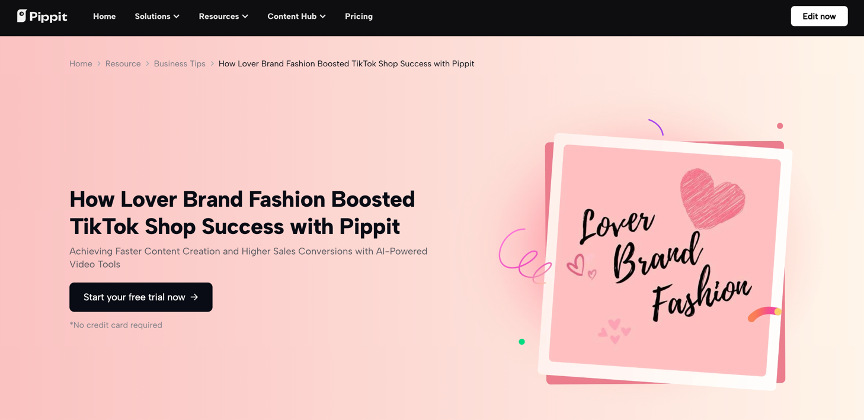This screenshot has height=420, width=864.
Task: Click the Lover Brand Fashion hero image
Action: click(664, 256)
